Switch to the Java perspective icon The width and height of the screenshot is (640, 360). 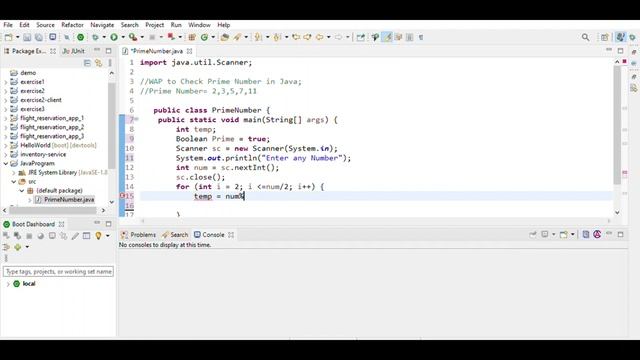[x=620, y=37]
